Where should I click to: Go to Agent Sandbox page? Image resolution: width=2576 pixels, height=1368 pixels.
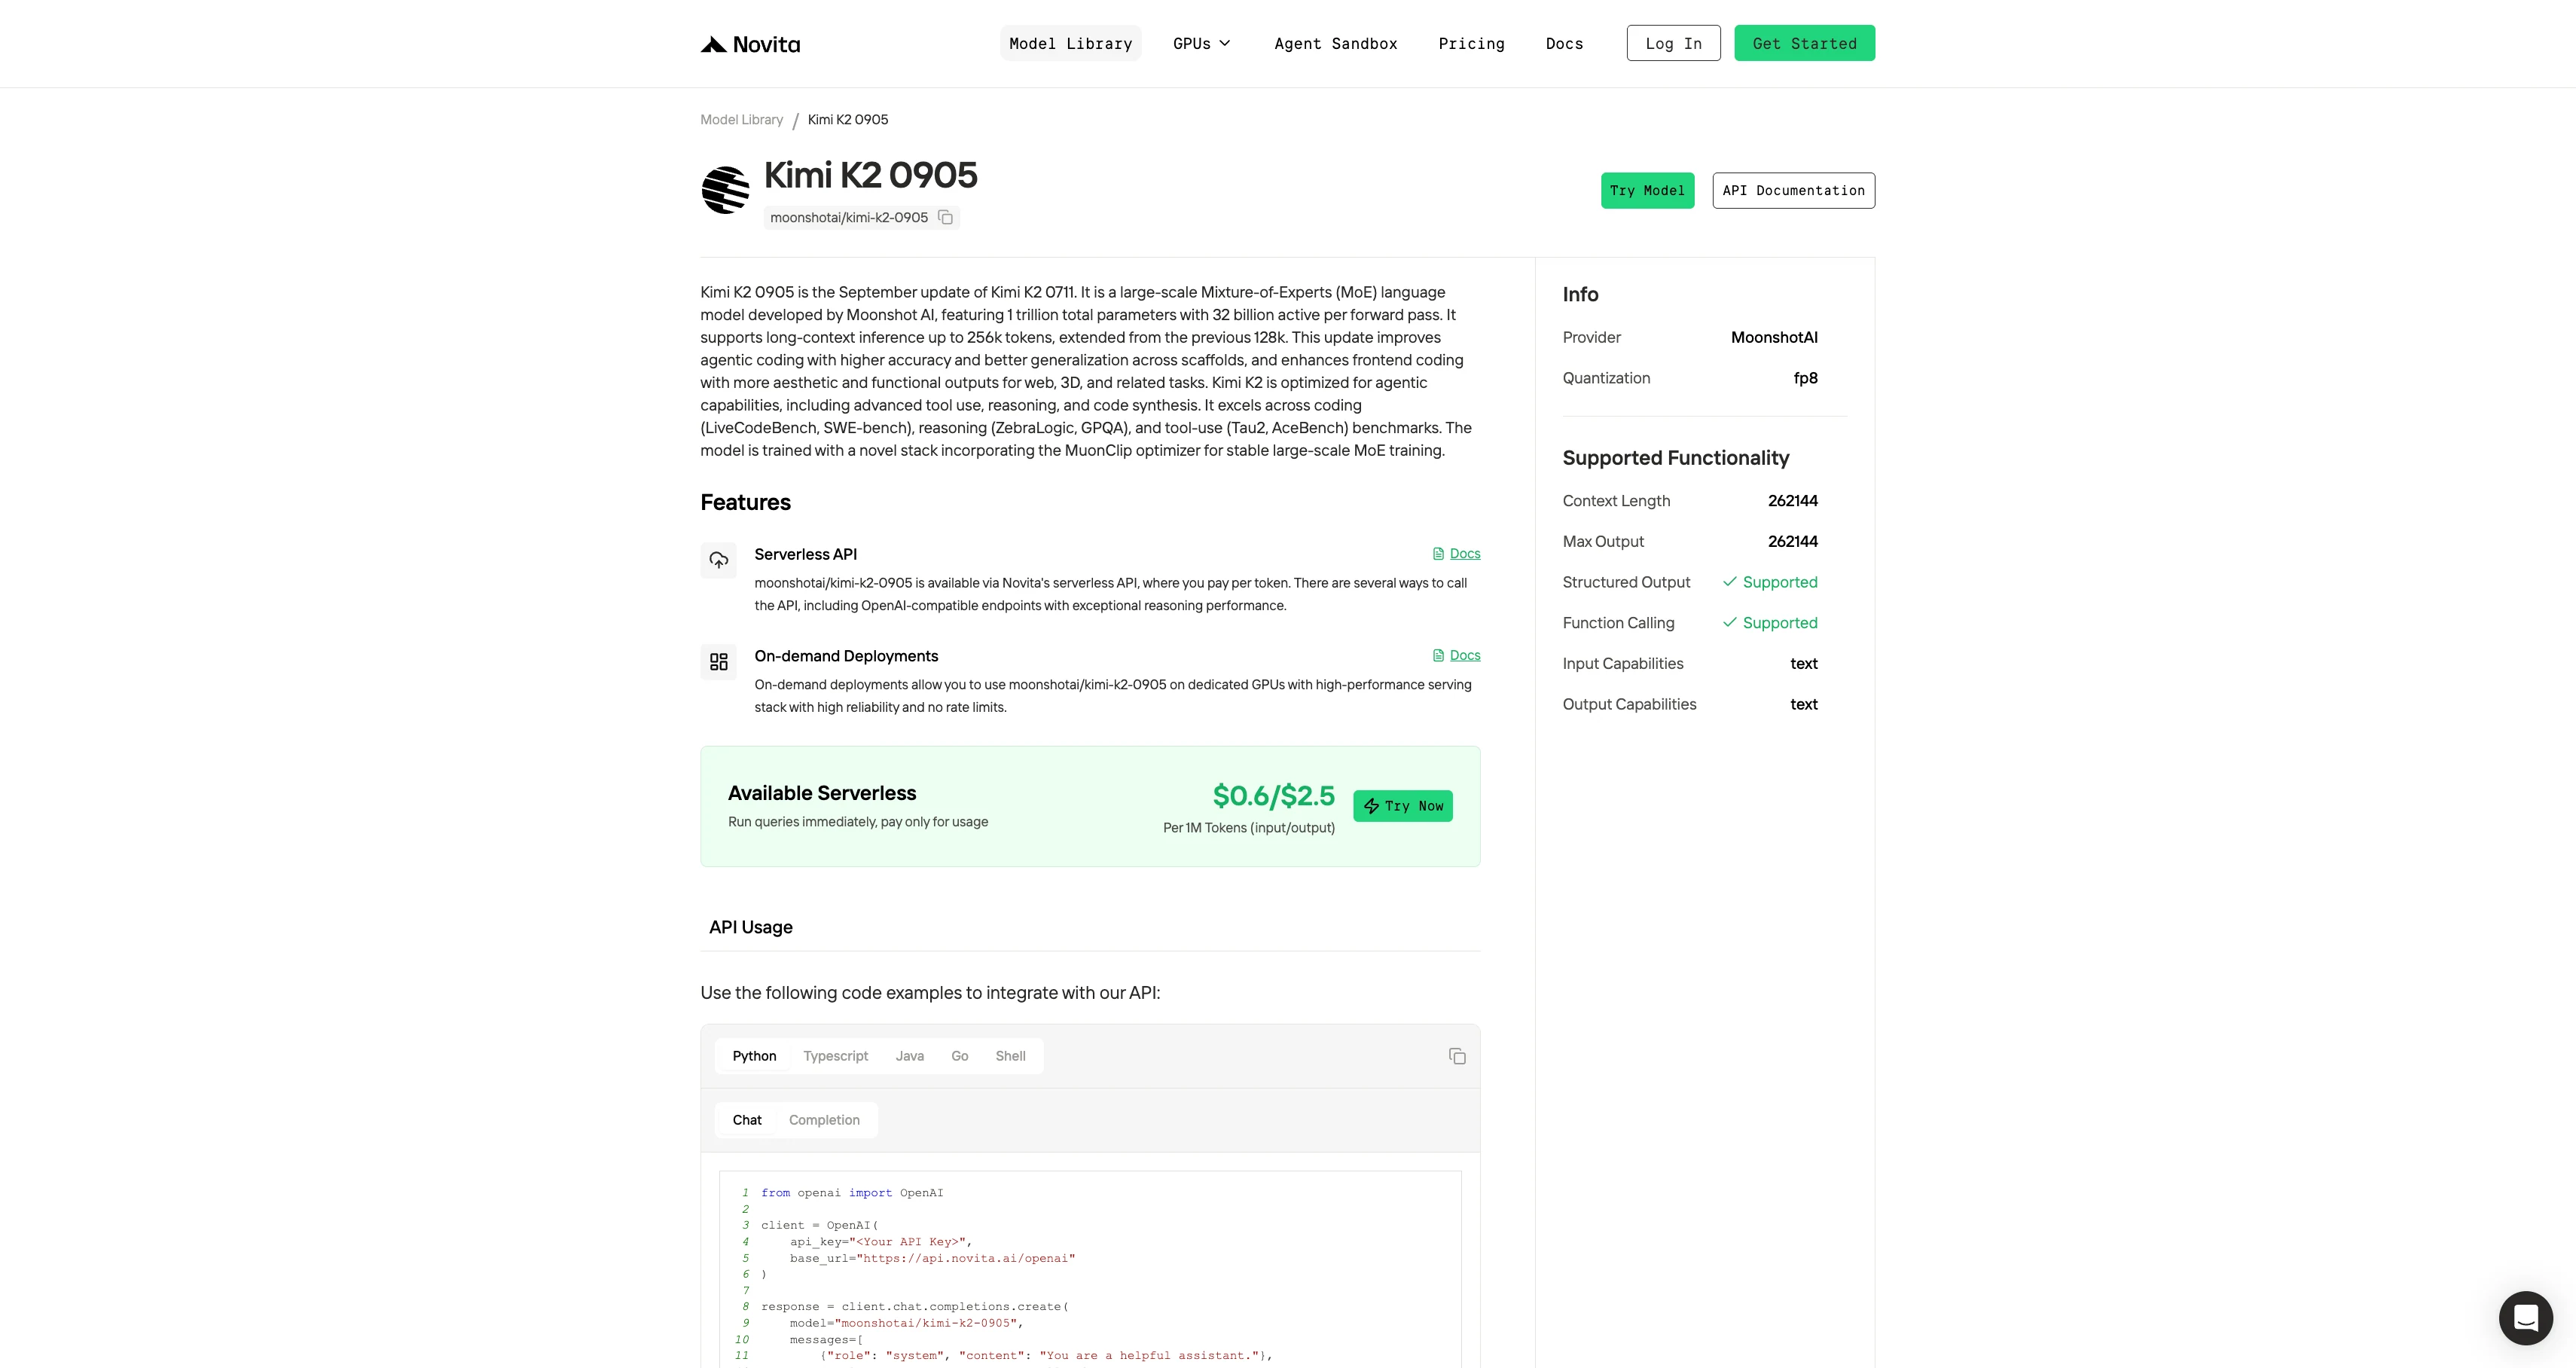coord(1335,43)
